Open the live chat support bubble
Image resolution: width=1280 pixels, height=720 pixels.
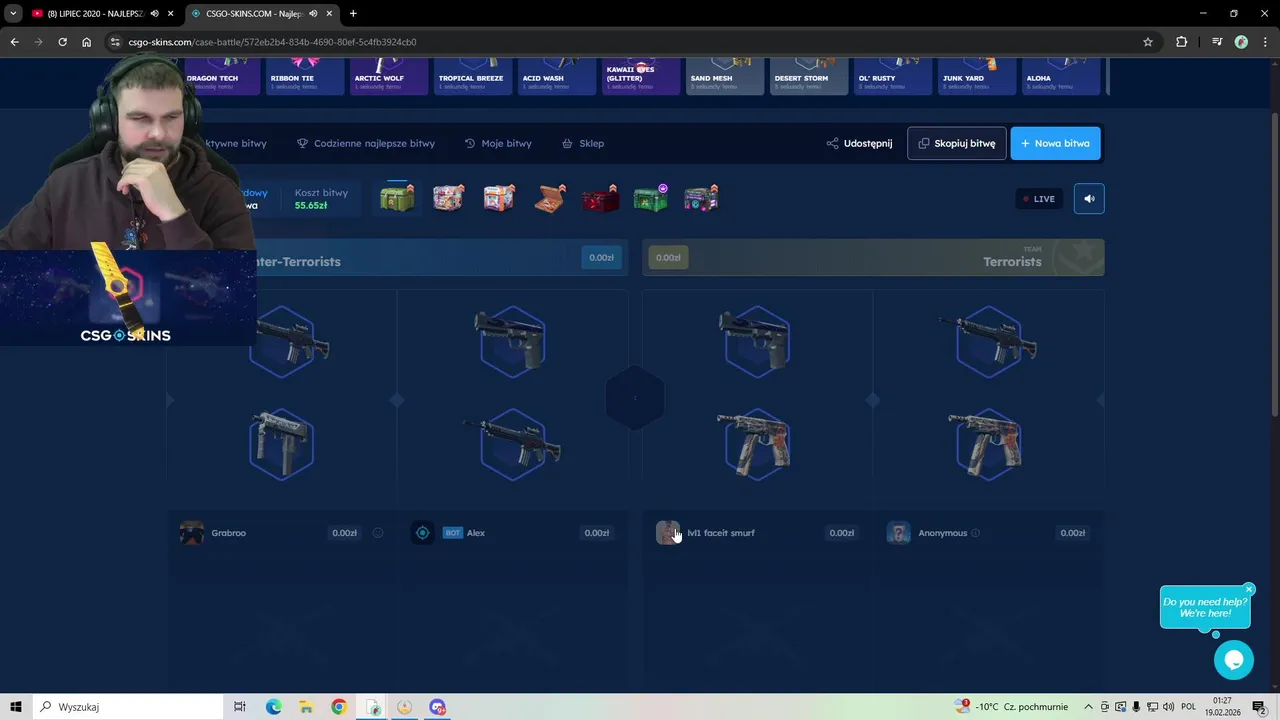tap(1234, 660)
